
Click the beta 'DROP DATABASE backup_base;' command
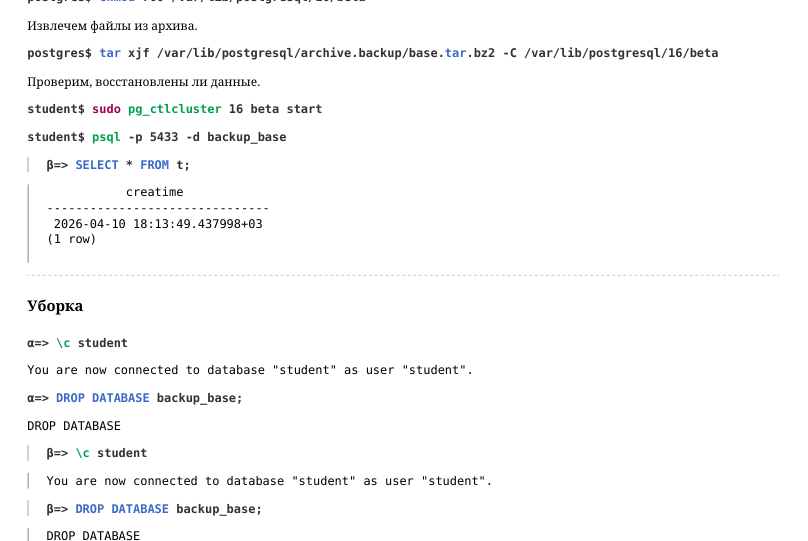(x=154, y=509)
